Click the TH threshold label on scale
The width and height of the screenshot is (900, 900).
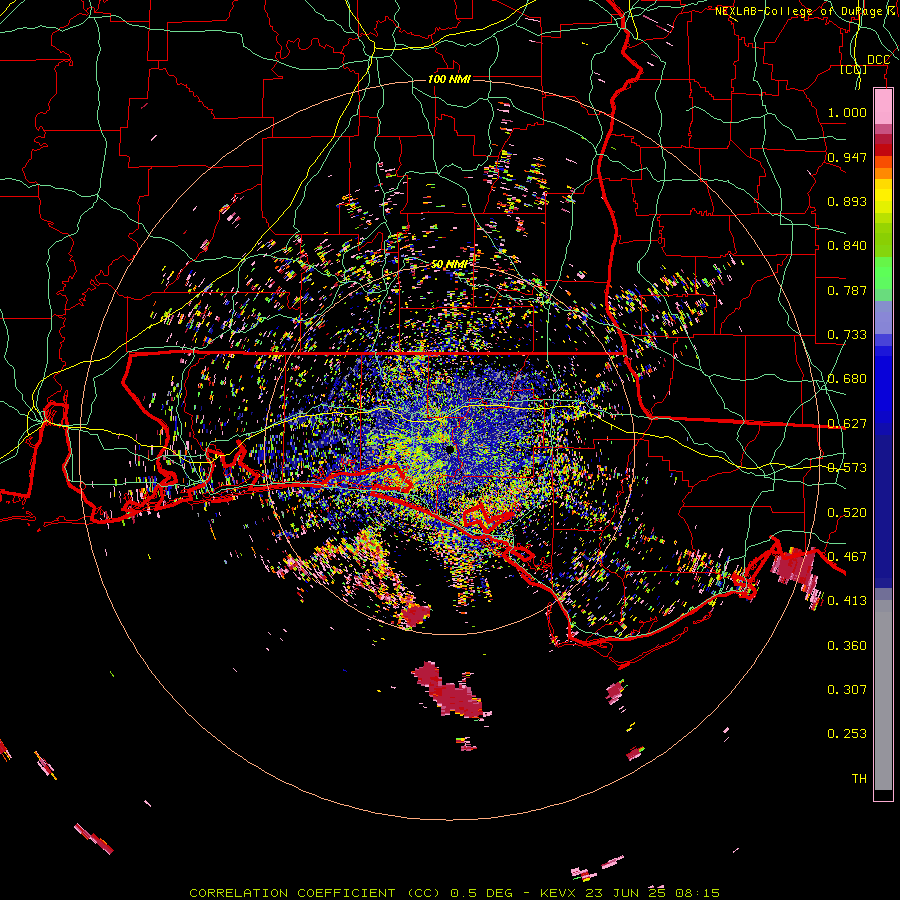point(859,779)
